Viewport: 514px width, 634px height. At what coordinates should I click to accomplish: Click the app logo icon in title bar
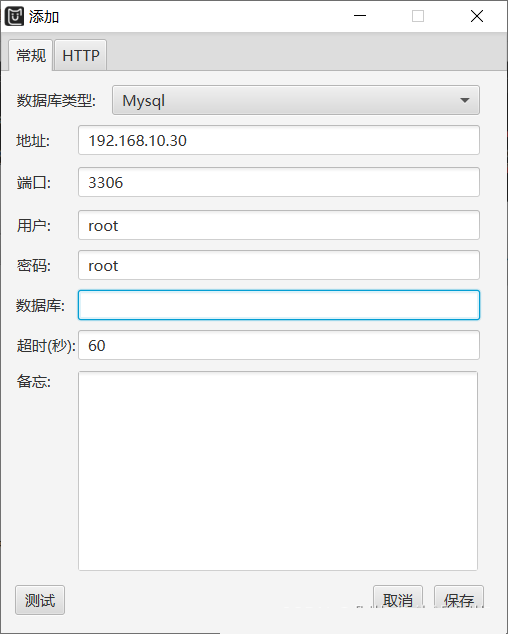tap(15, 17)
